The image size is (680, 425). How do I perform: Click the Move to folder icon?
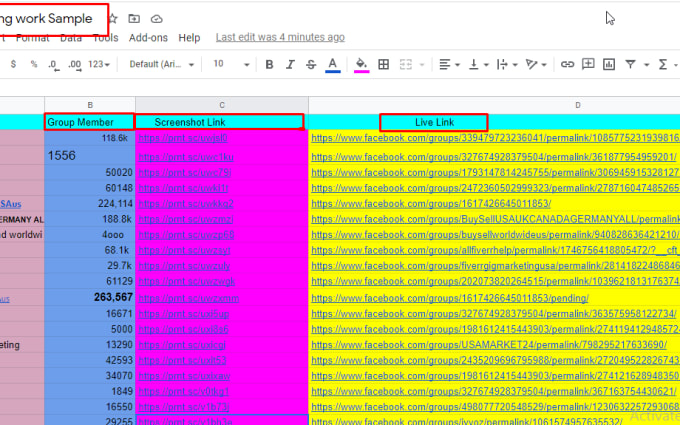[134, 19]
